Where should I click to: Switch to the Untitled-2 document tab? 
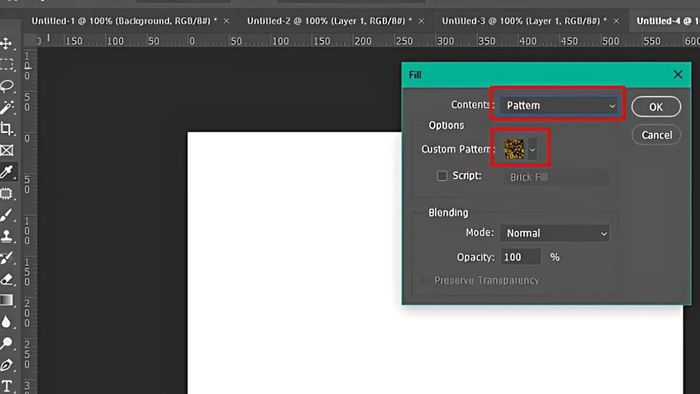tap(329, 21)
